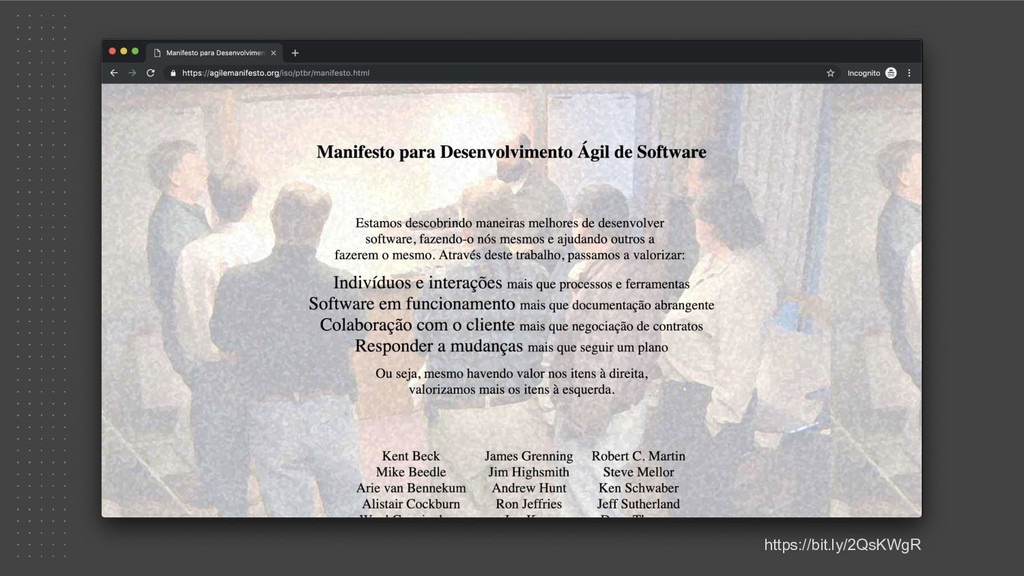Click the name Alistair Cockburn
The height and width of the screenshot is (576, 1024).
[411, 504]
